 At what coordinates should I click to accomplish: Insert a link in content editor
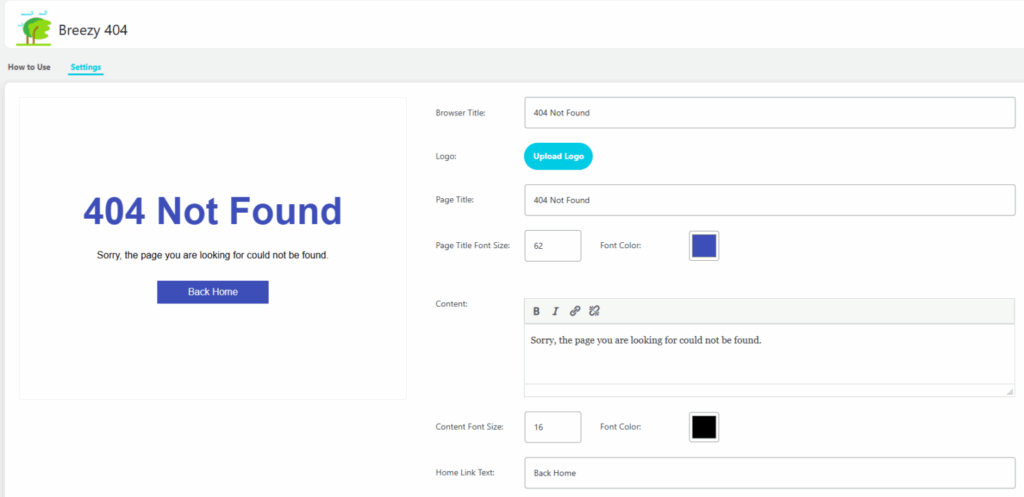(574, 311)
